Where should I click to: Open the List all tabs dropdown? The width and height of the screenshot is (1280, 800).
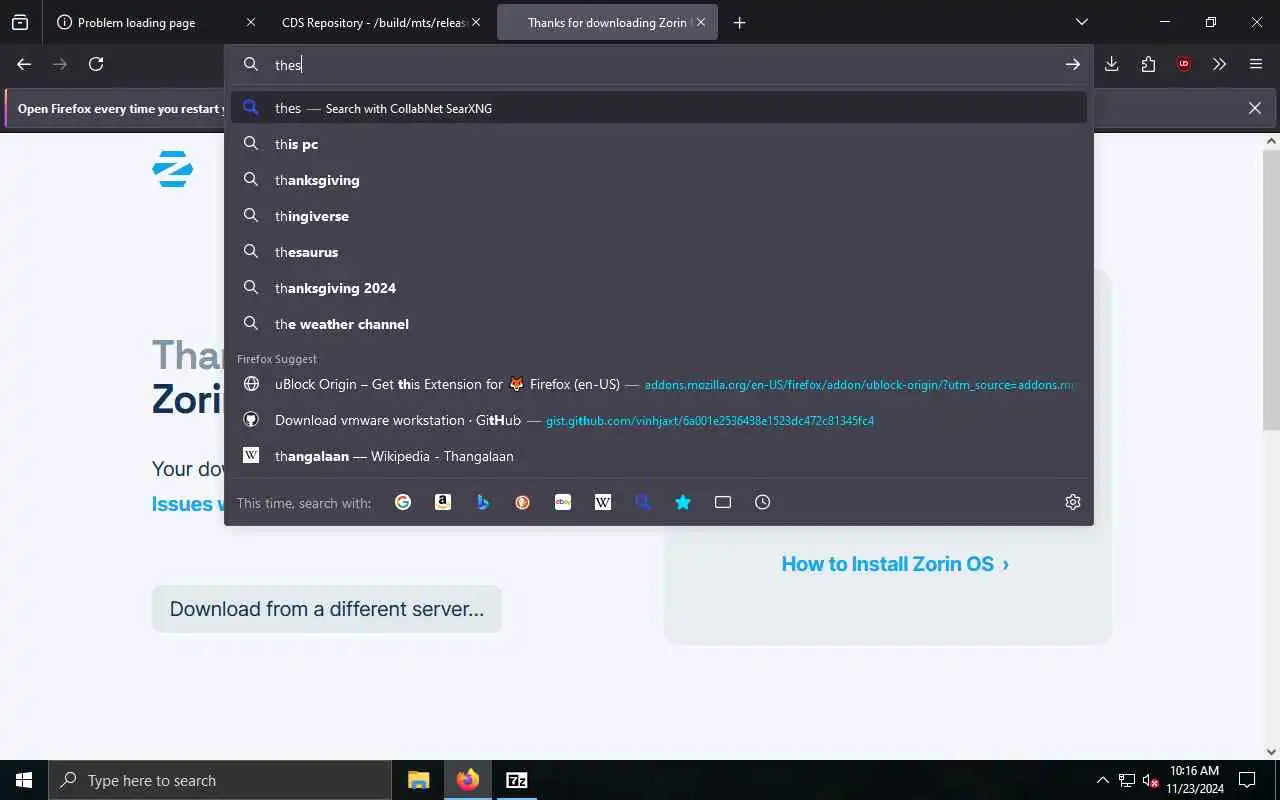(1081, 22)
